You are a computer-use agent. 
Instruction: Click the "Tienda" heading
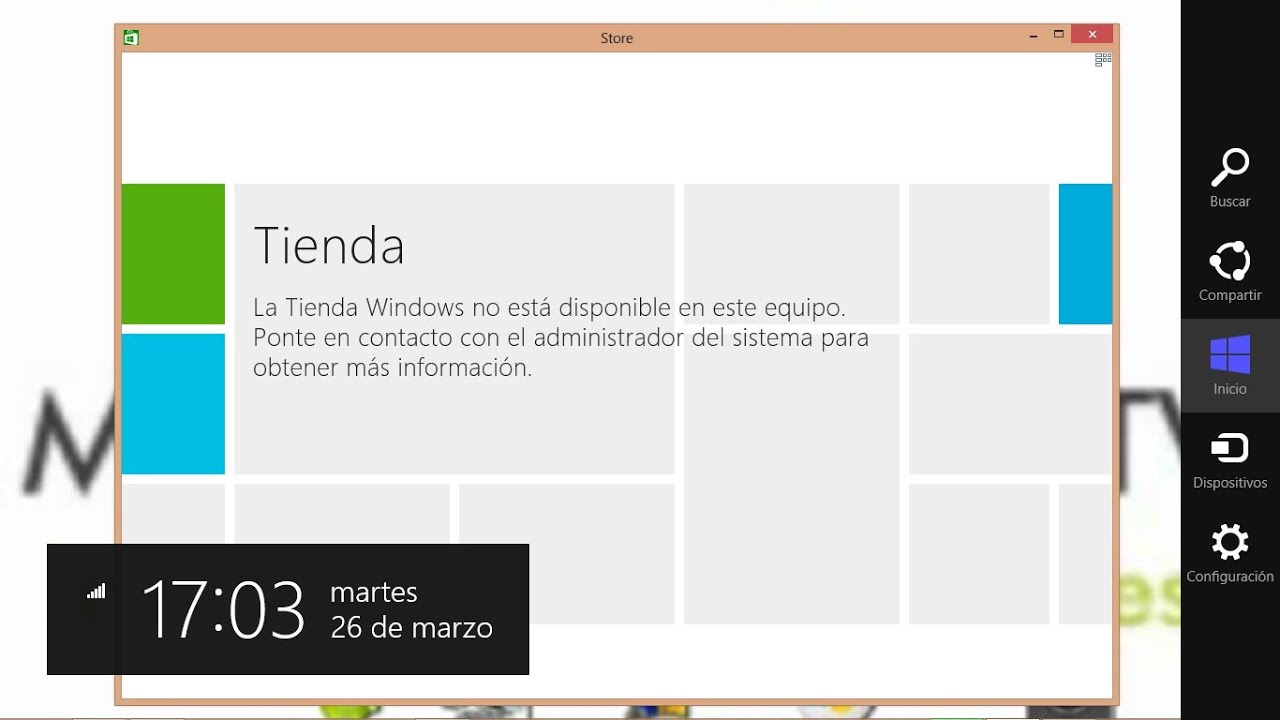pyautogui.click(x=329, y=245)
